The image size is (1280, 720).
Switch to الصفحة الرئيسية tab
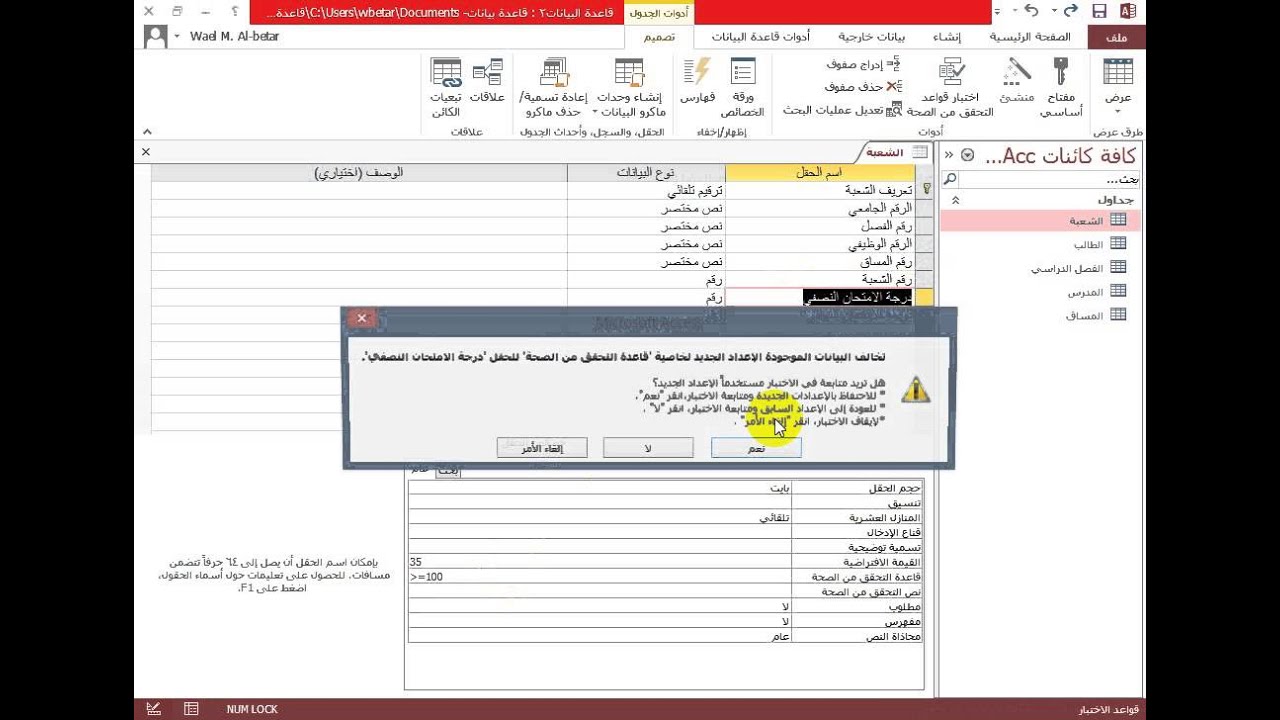coord(1030,37)
